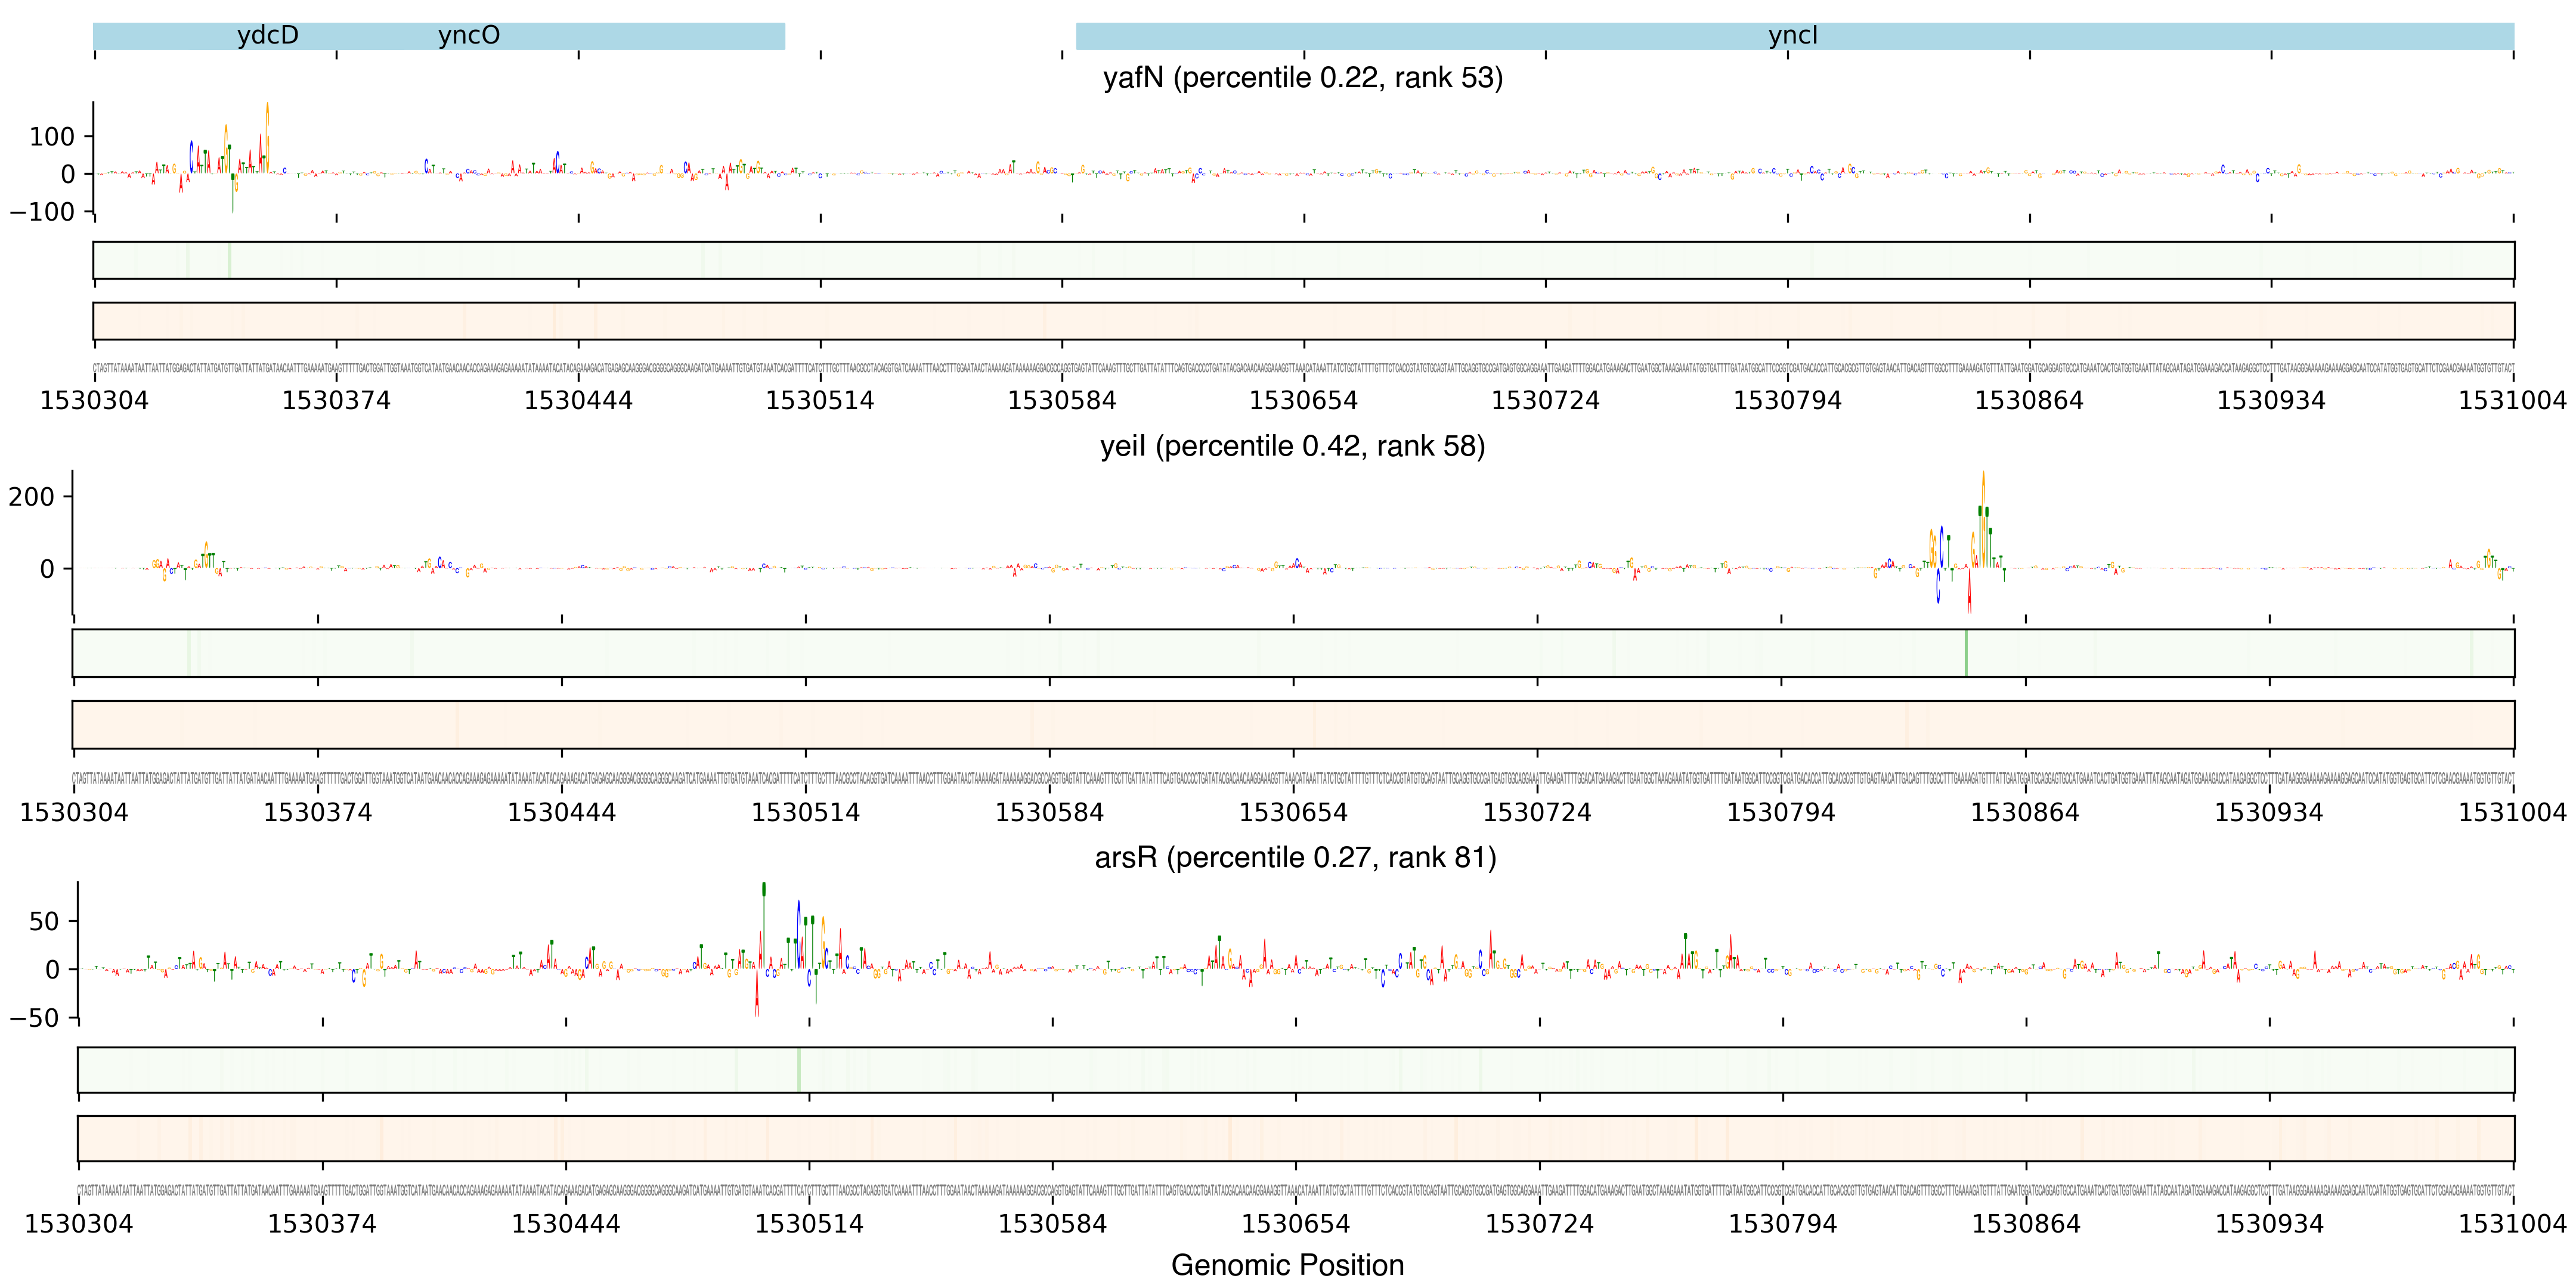Select the yafN percentile 0.22 title

pyautogui.click(x=1302, y=77)
